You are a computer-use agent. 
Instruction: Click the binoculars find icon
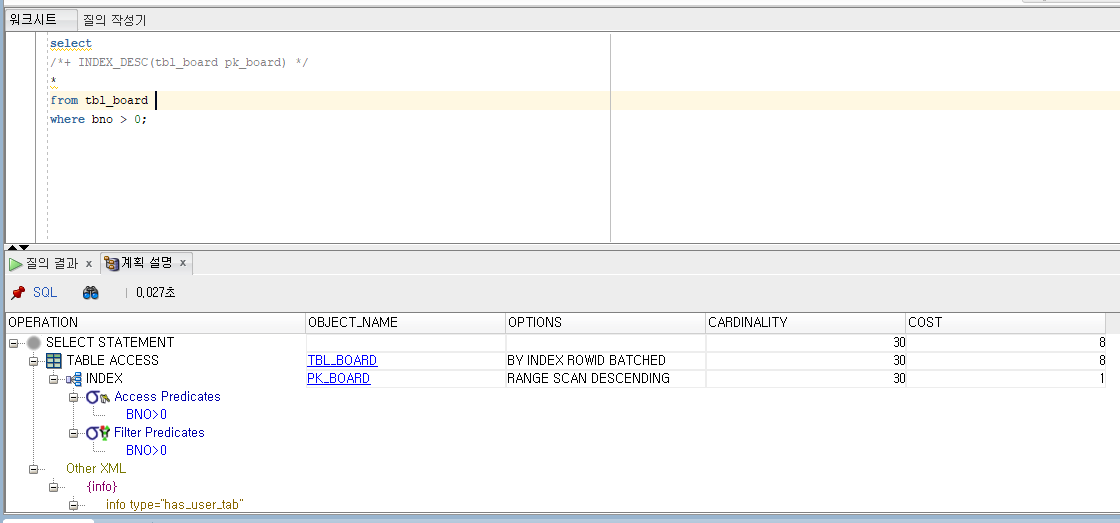(90, 293)
